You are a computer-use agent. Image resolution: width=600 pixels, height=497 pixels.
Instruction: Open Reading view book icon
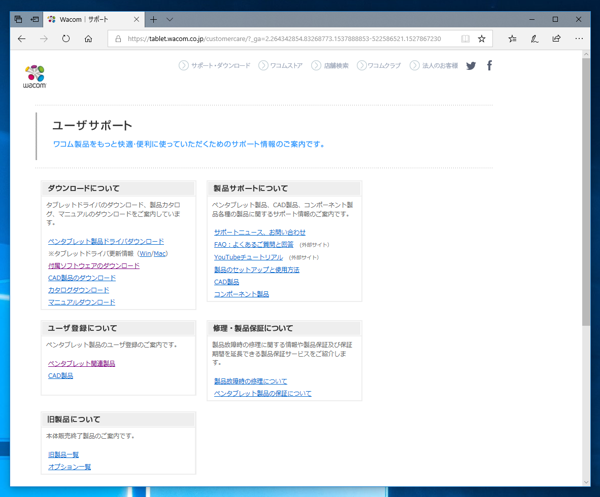(x=465, y=39)
